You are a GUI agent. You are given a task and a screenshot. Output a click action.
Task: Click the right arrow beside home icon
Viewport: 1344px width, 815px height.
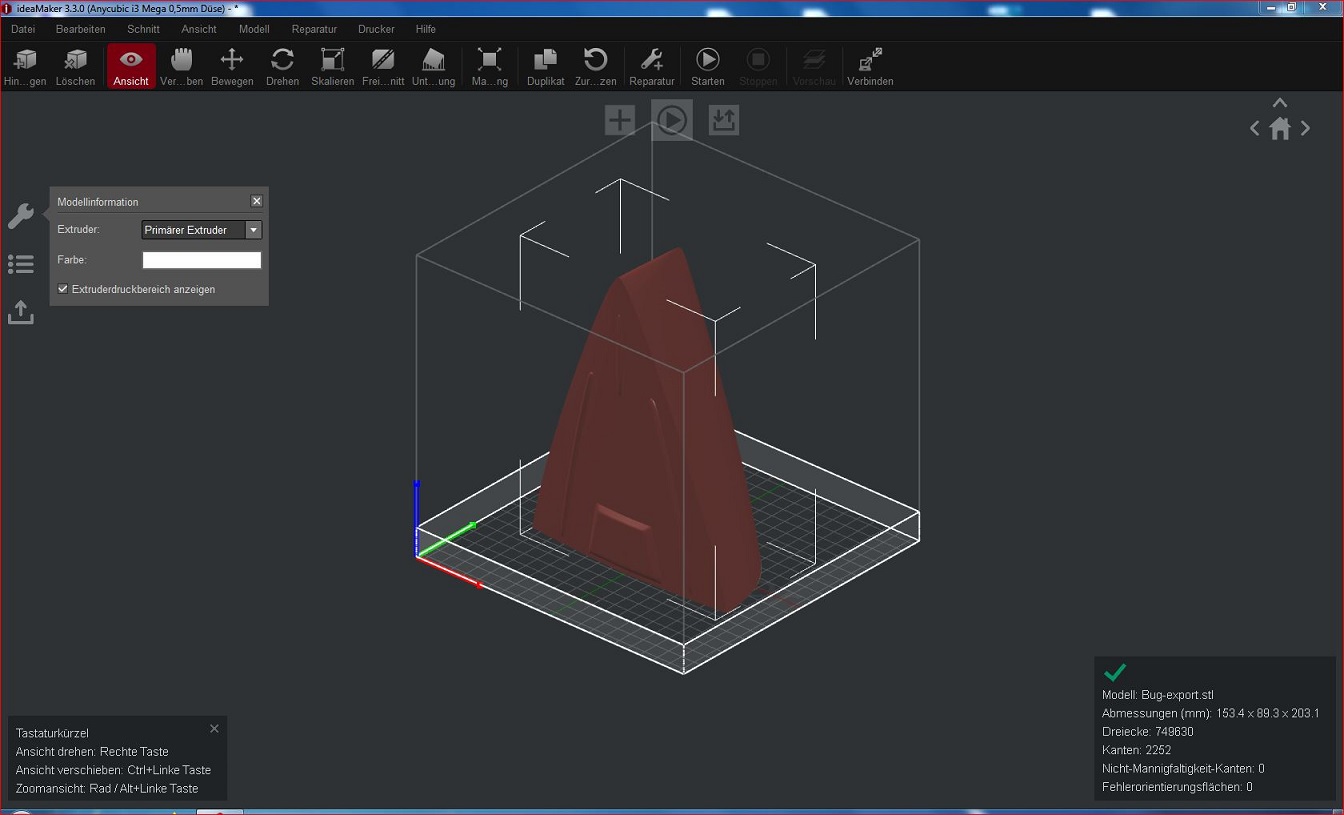(x=1306, y=129)
